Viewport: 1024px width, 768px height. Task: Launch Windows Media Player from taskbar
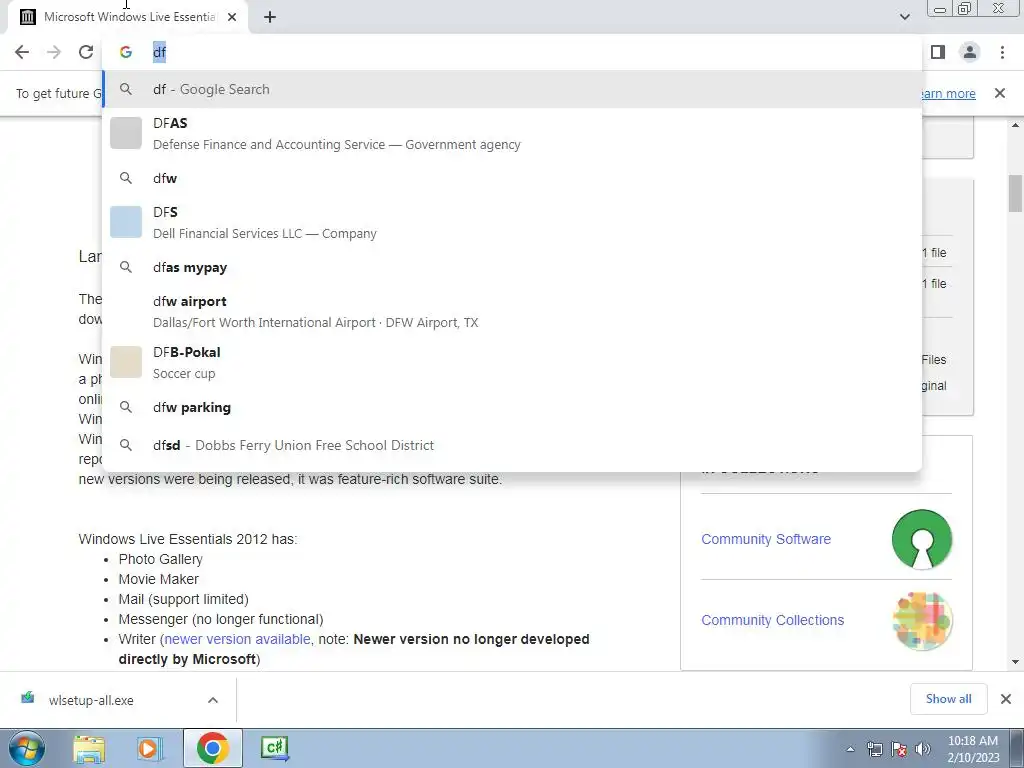click(150, 748)
